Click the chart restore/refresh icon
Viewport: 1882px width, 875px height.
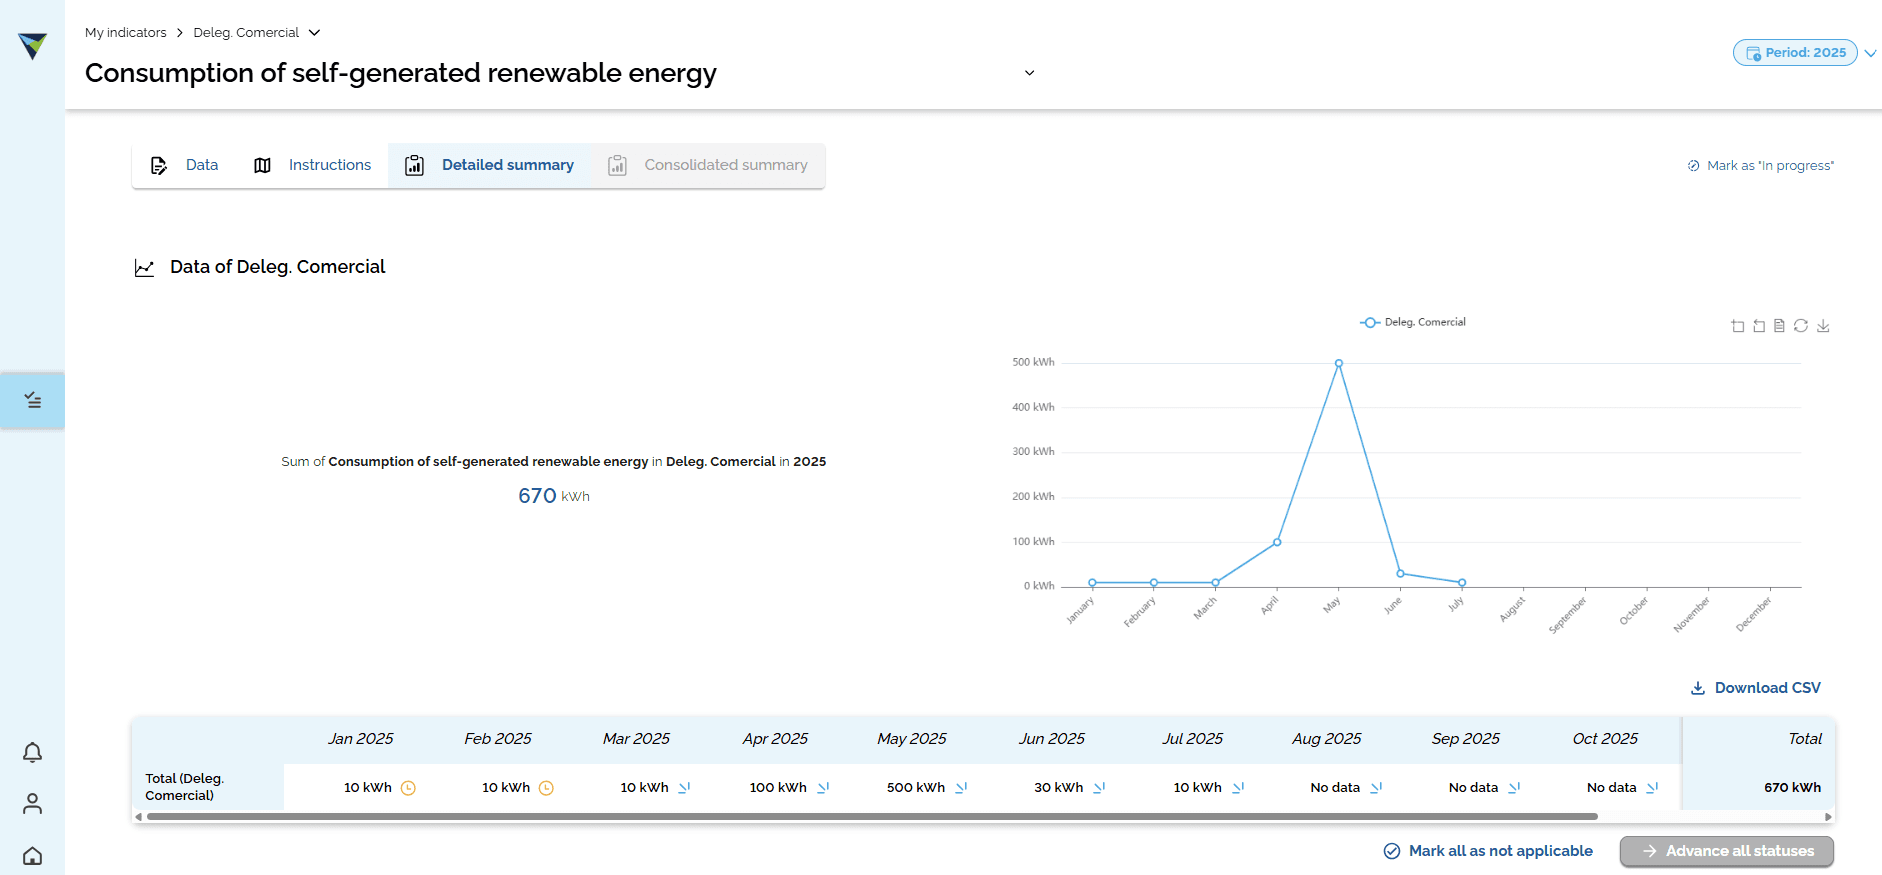click(x=1801, y=326)
